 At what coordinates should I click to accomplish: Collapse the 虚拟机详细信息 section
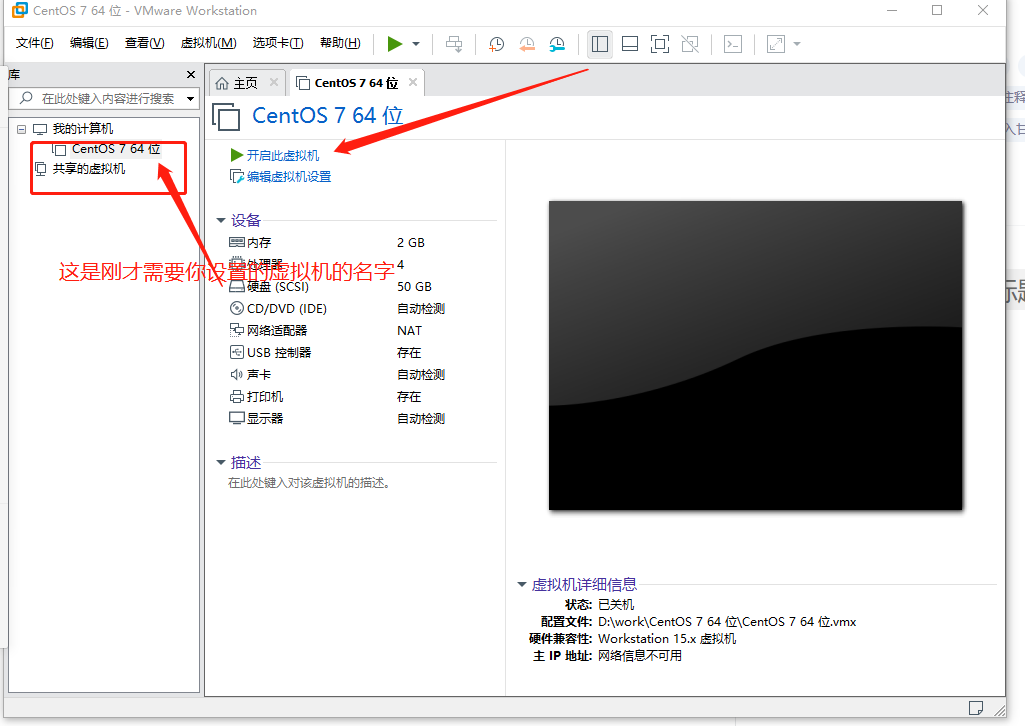pos(522,585)
